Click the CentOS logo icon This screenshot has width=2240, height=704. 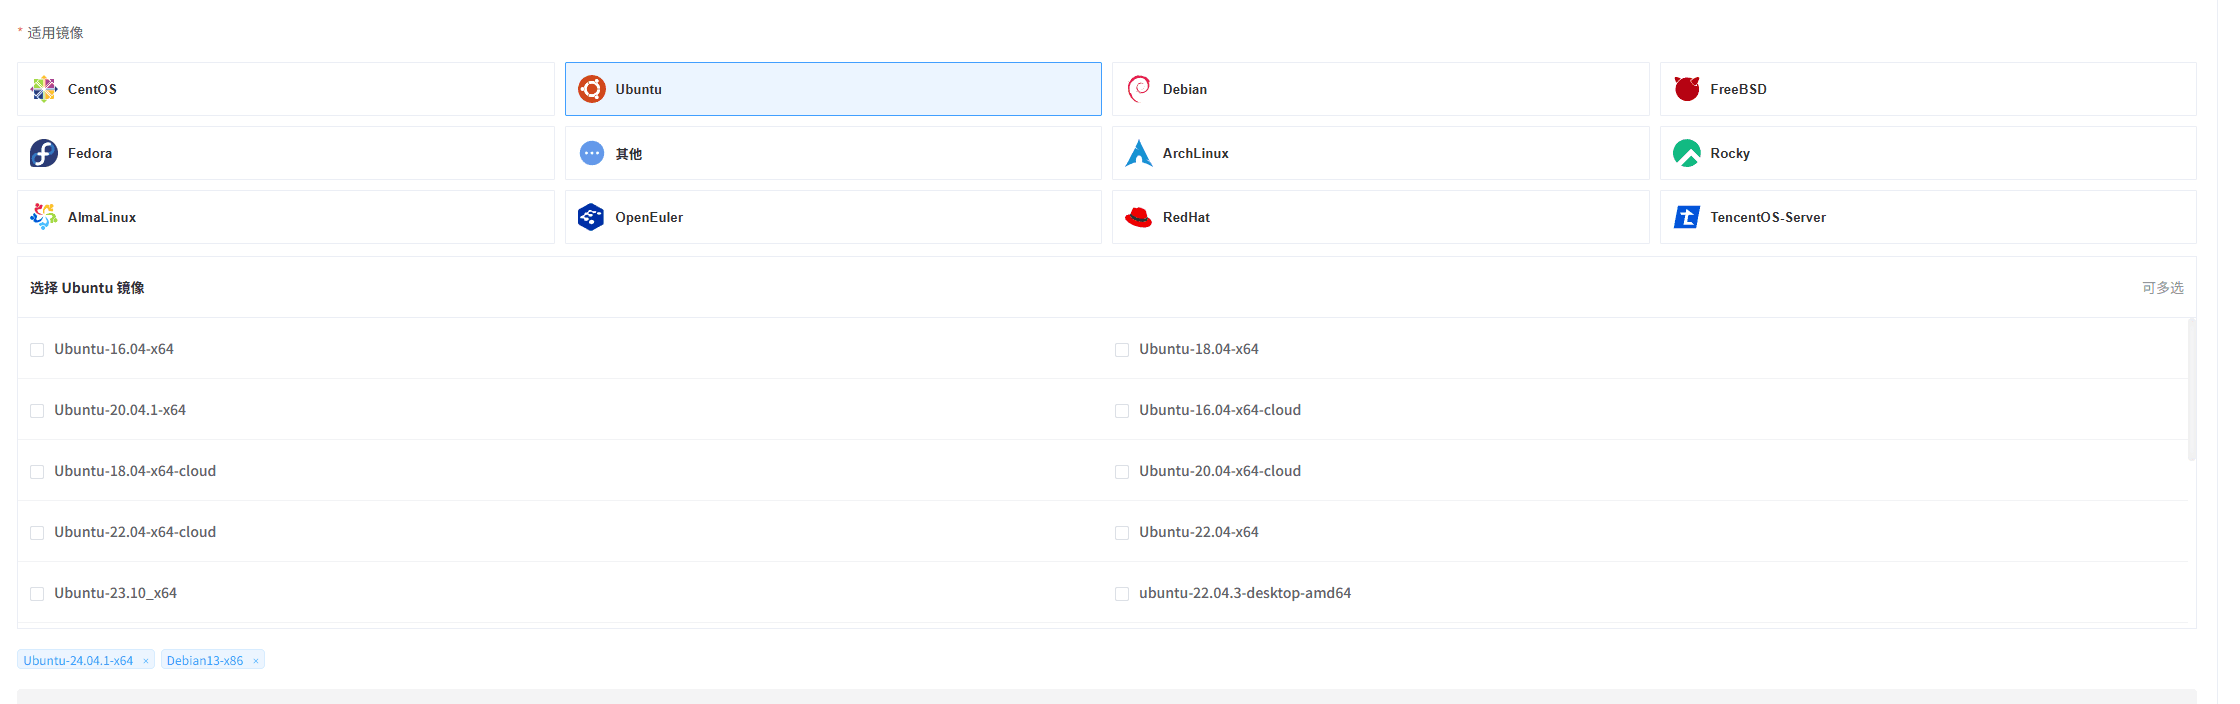44,89
